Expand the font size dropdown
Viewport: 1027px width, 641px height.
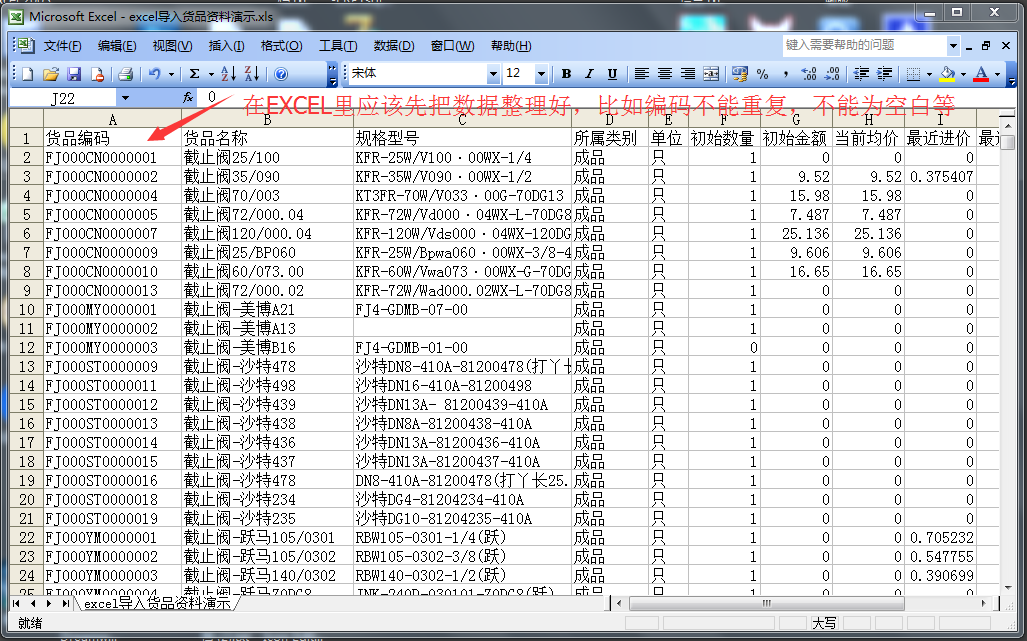pyautogui.click(x=541, y=74)
